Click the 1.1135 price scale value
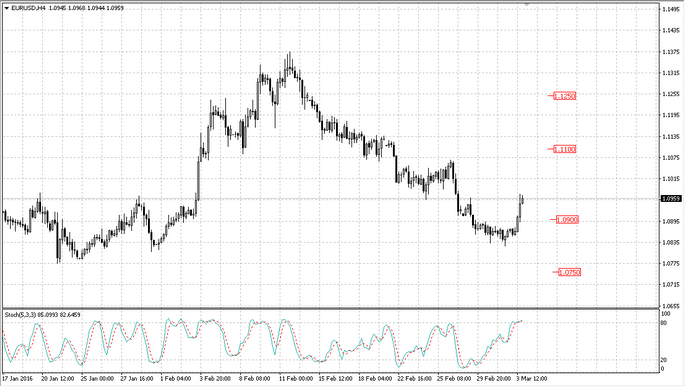Viewport: 685px width, 387px height. [x=671, y=137]
